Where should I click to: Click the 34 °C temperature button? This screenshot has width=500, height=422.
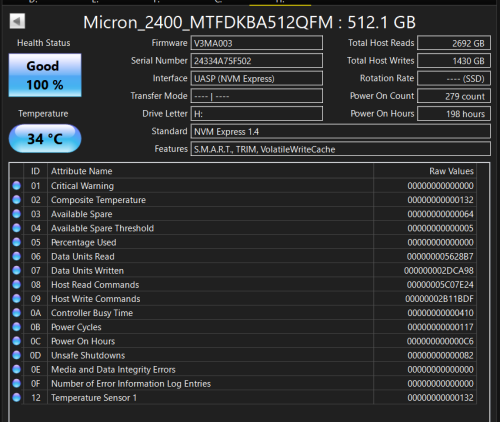click(45, 139)
